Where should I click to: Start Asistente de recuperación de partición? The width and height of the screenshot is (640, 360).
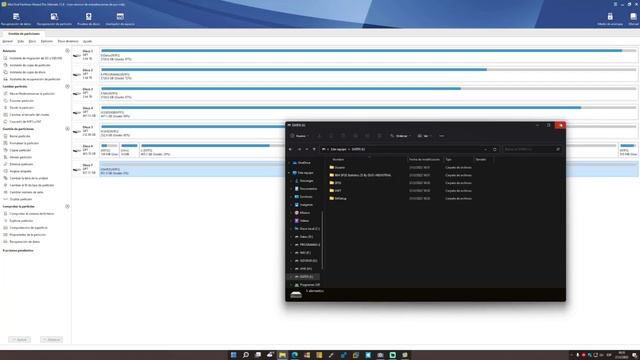pos(32,79)
